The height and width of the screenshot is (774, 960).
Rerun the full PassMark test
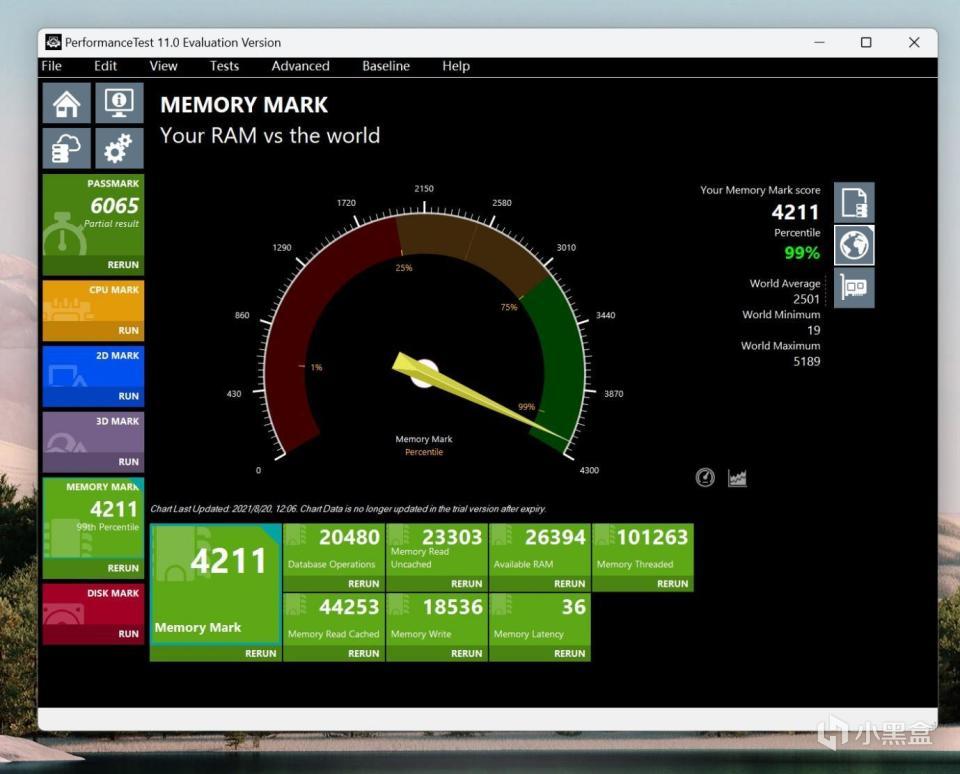[x=123, y=265]
